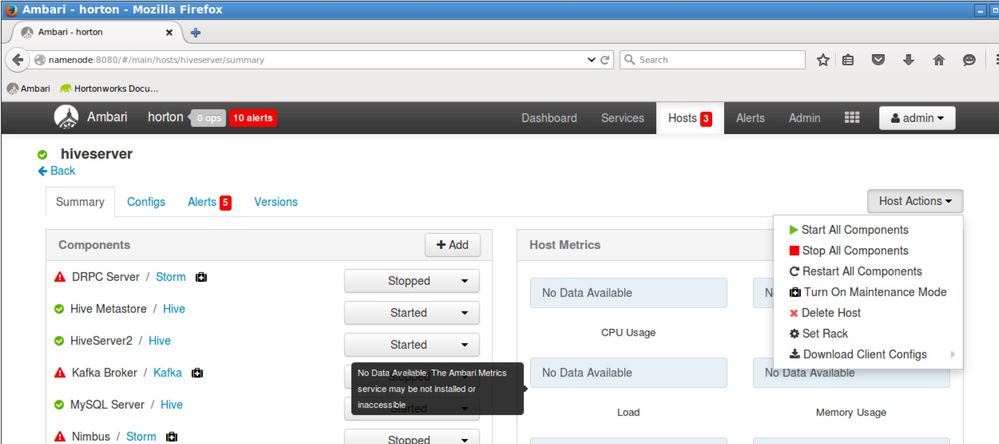Click the Hive Metastore green status icon
The height and width of the screenshot is (444, 999).
click(59, 309)
